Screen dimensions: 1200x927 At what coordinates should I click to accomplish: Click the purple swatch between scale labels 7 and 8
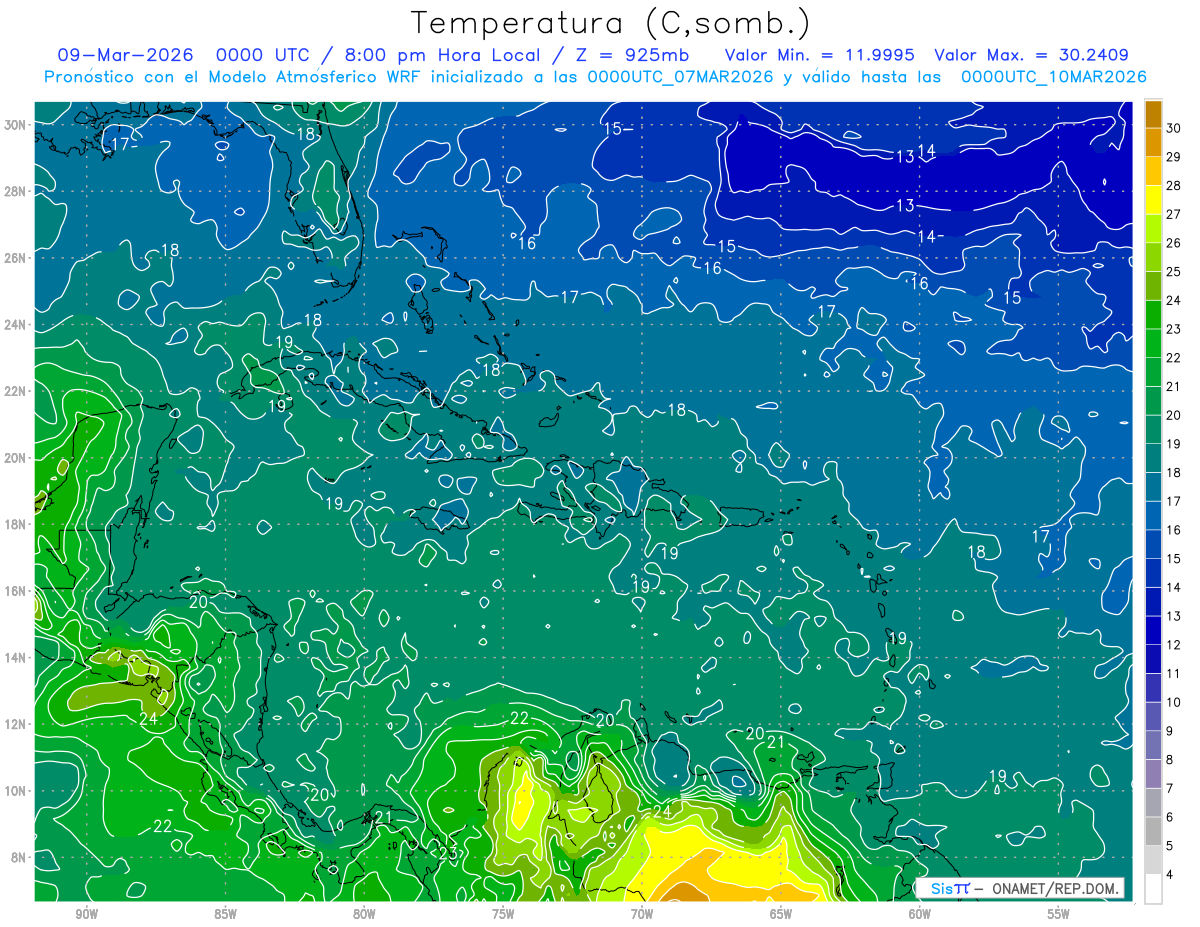(x=1153, y=774)
